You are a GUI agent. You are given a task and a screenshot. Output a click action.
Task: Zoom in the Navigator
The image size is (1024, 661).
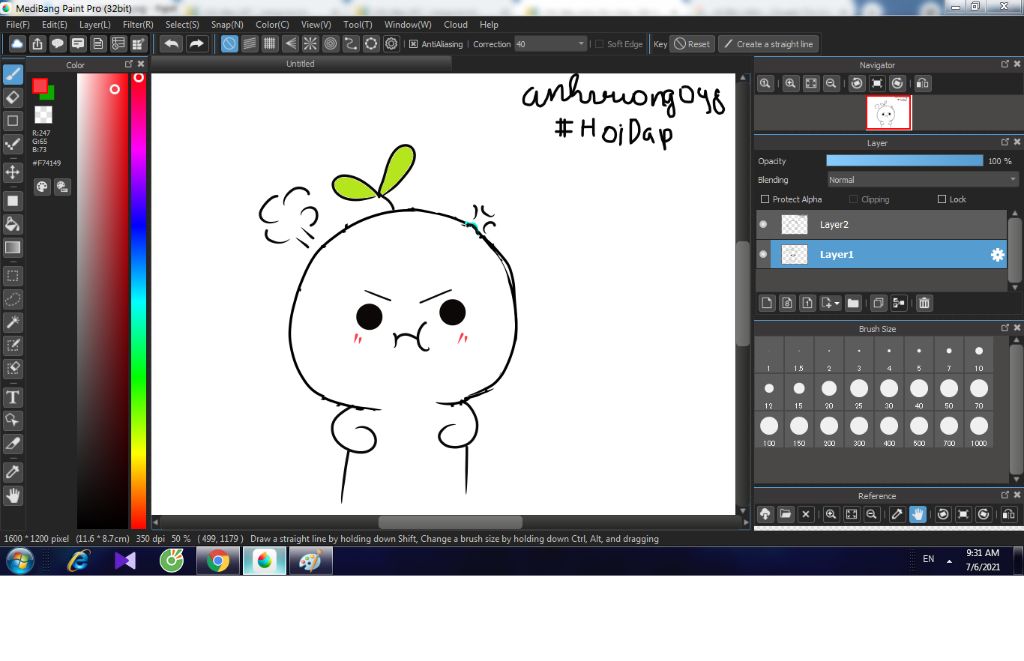(790, 84)
